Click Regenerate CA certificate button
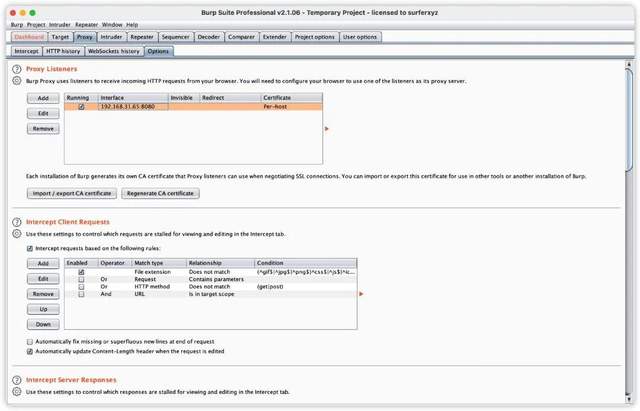Image resolution: width=640 pixels, height=411 pixels. tap(160, 193)
